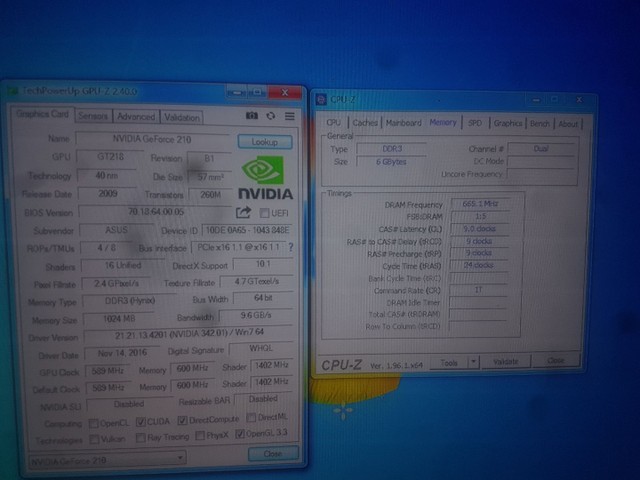
Task: Open the Caches tab in CPU-Z
Action: [365, 122]
